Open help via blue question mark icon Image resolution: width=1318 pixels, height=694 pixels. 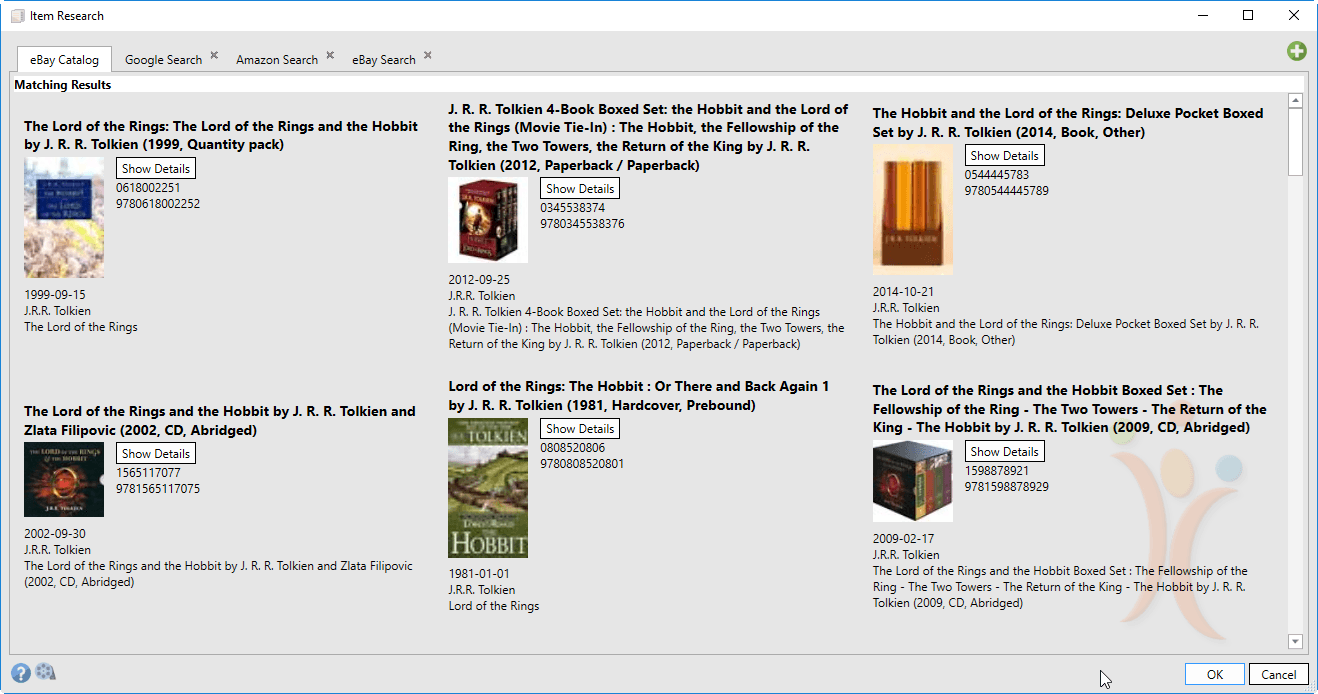pos(21,673)
